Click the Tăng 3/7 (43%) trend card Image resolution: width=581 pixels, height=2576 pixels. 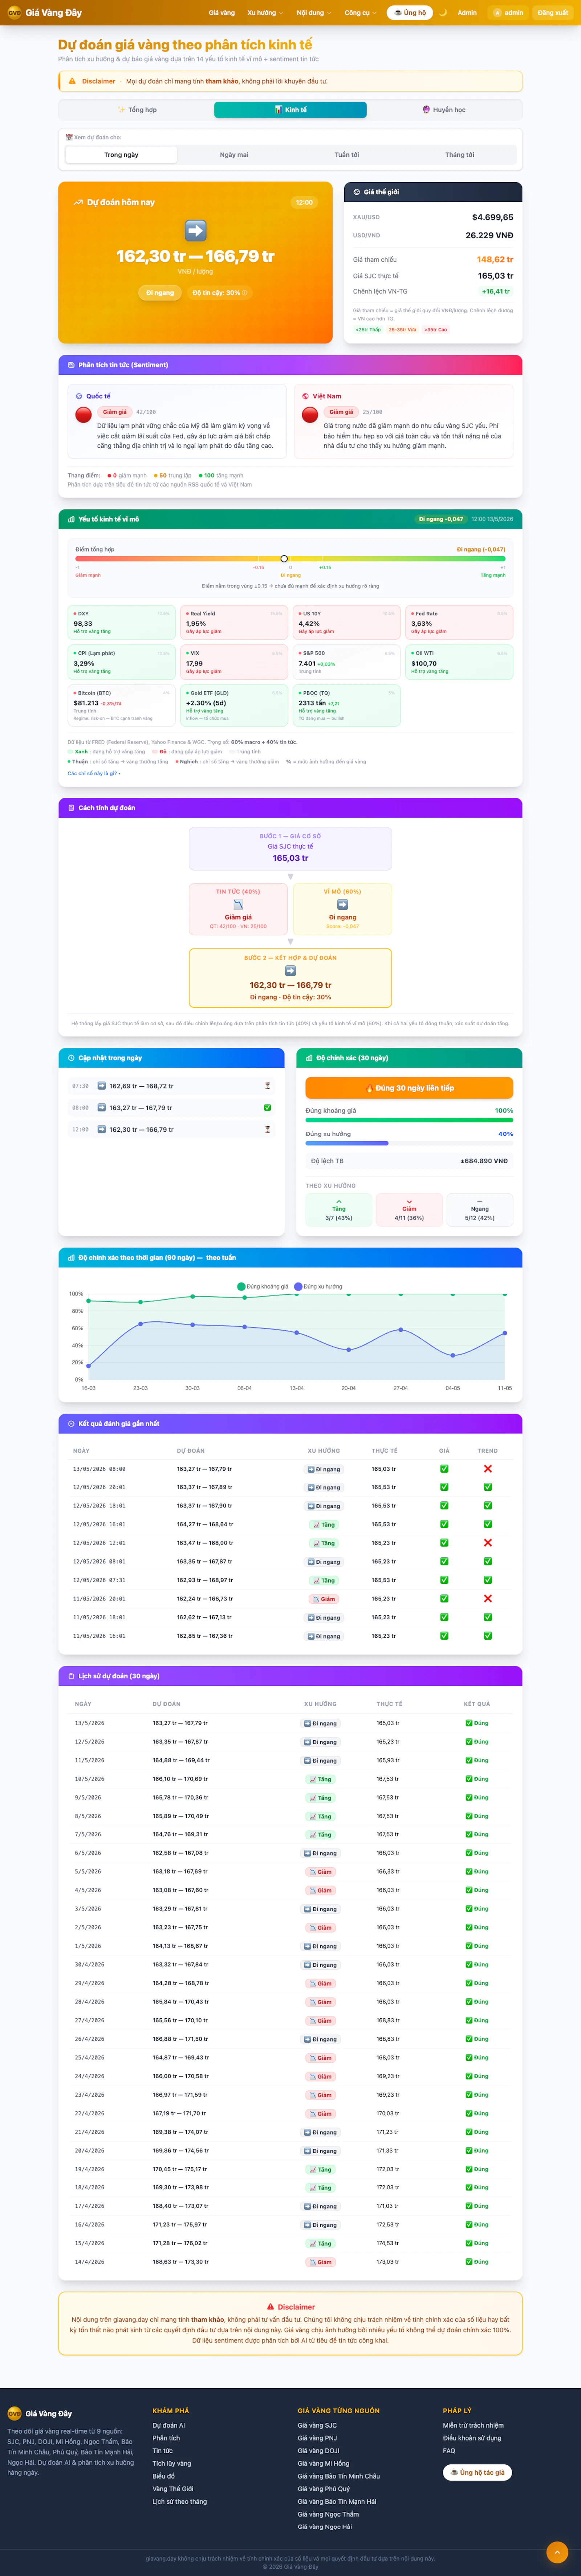coord(339,1210)
